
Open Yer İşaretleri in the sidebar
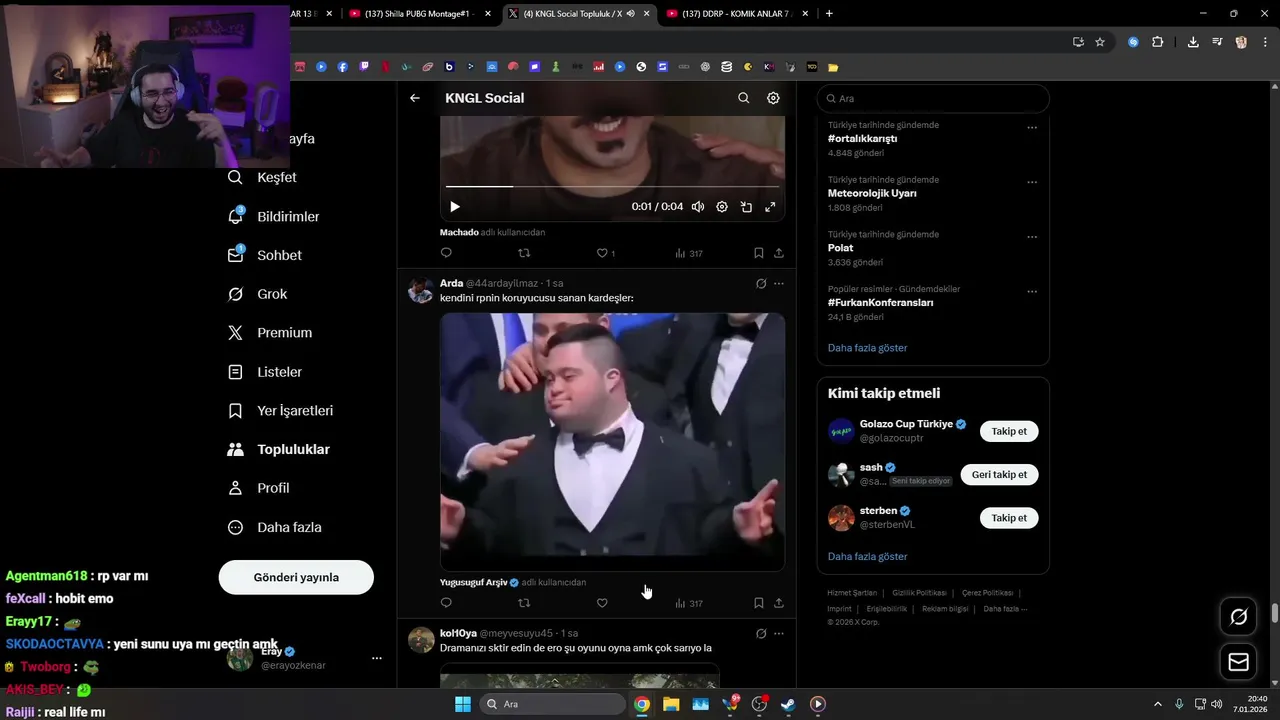[x=279, y=411]
